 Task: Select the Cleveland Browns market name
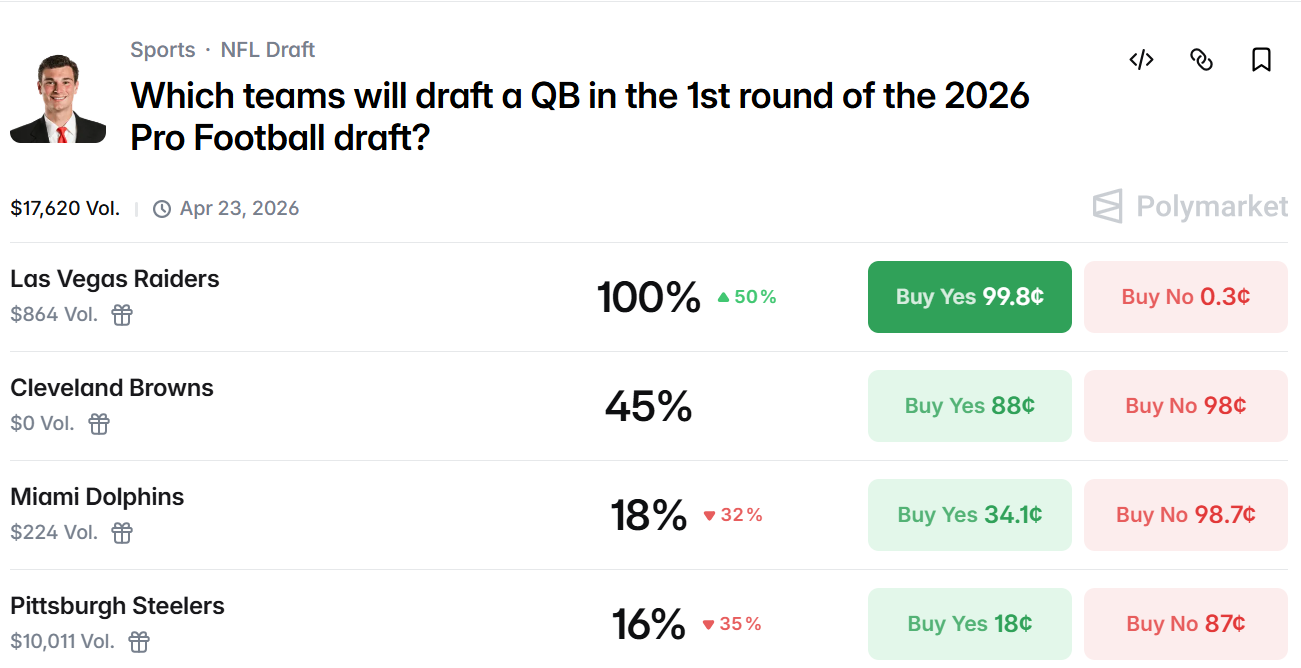(111, 388)
